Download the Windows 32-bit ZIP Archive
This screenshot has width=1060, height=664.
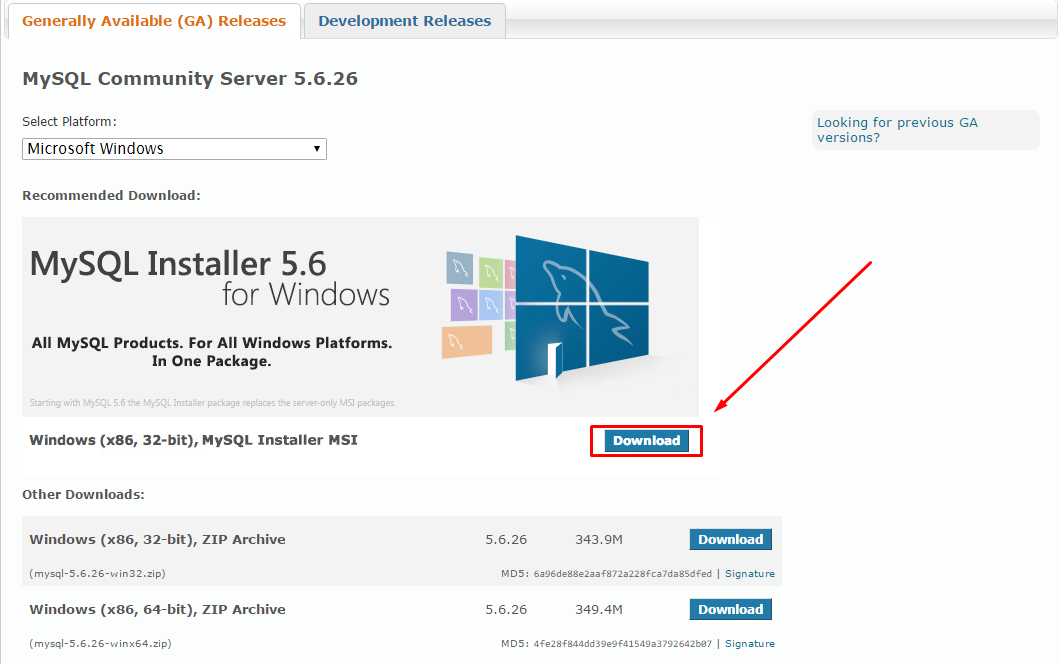coord(730,539)
